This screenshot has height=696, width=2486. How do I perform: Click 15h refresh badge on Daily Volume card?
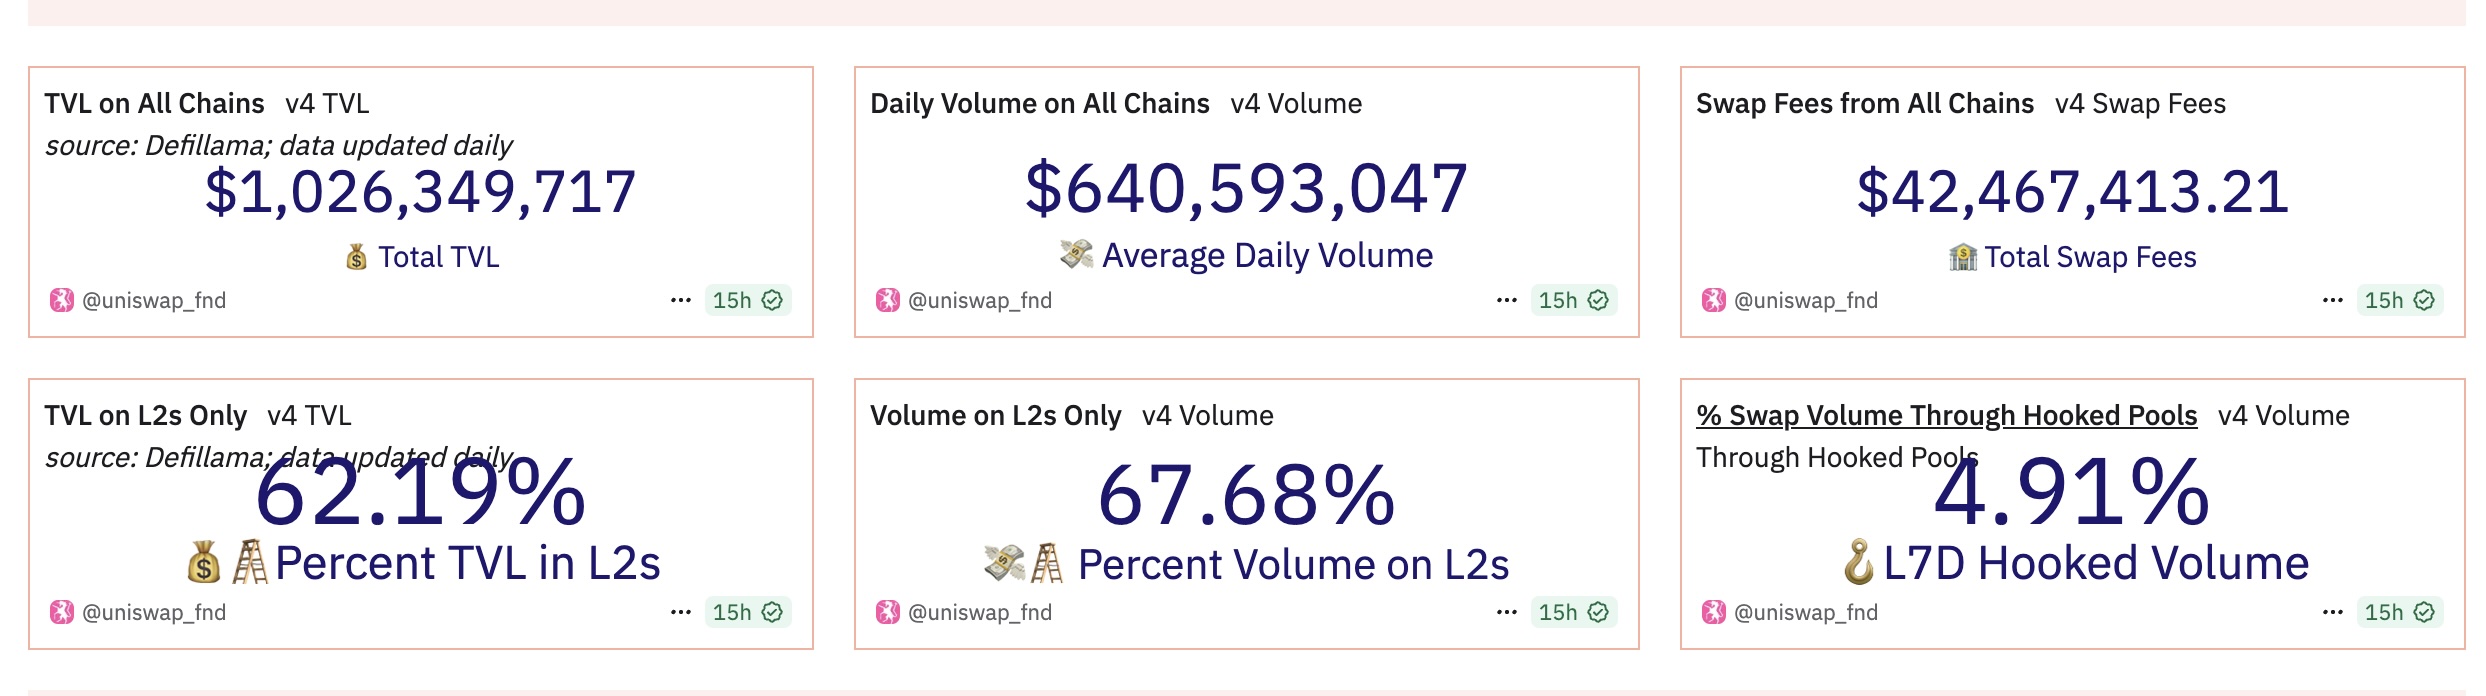point(1573,300)
